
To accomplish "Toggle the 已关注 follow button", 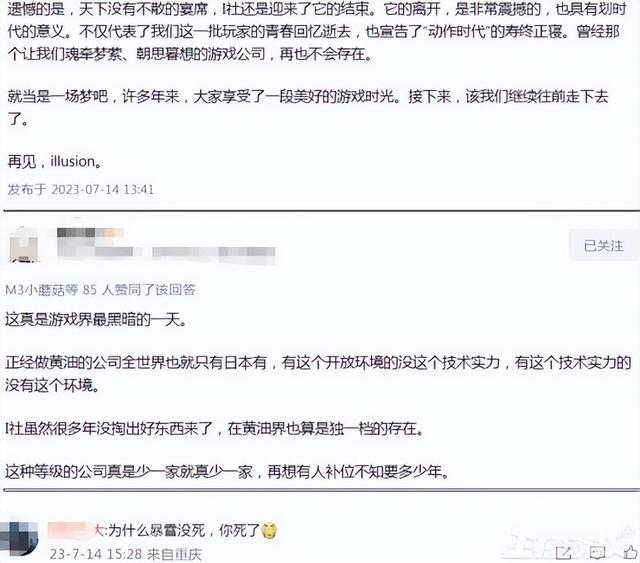I will click(603, 246).
